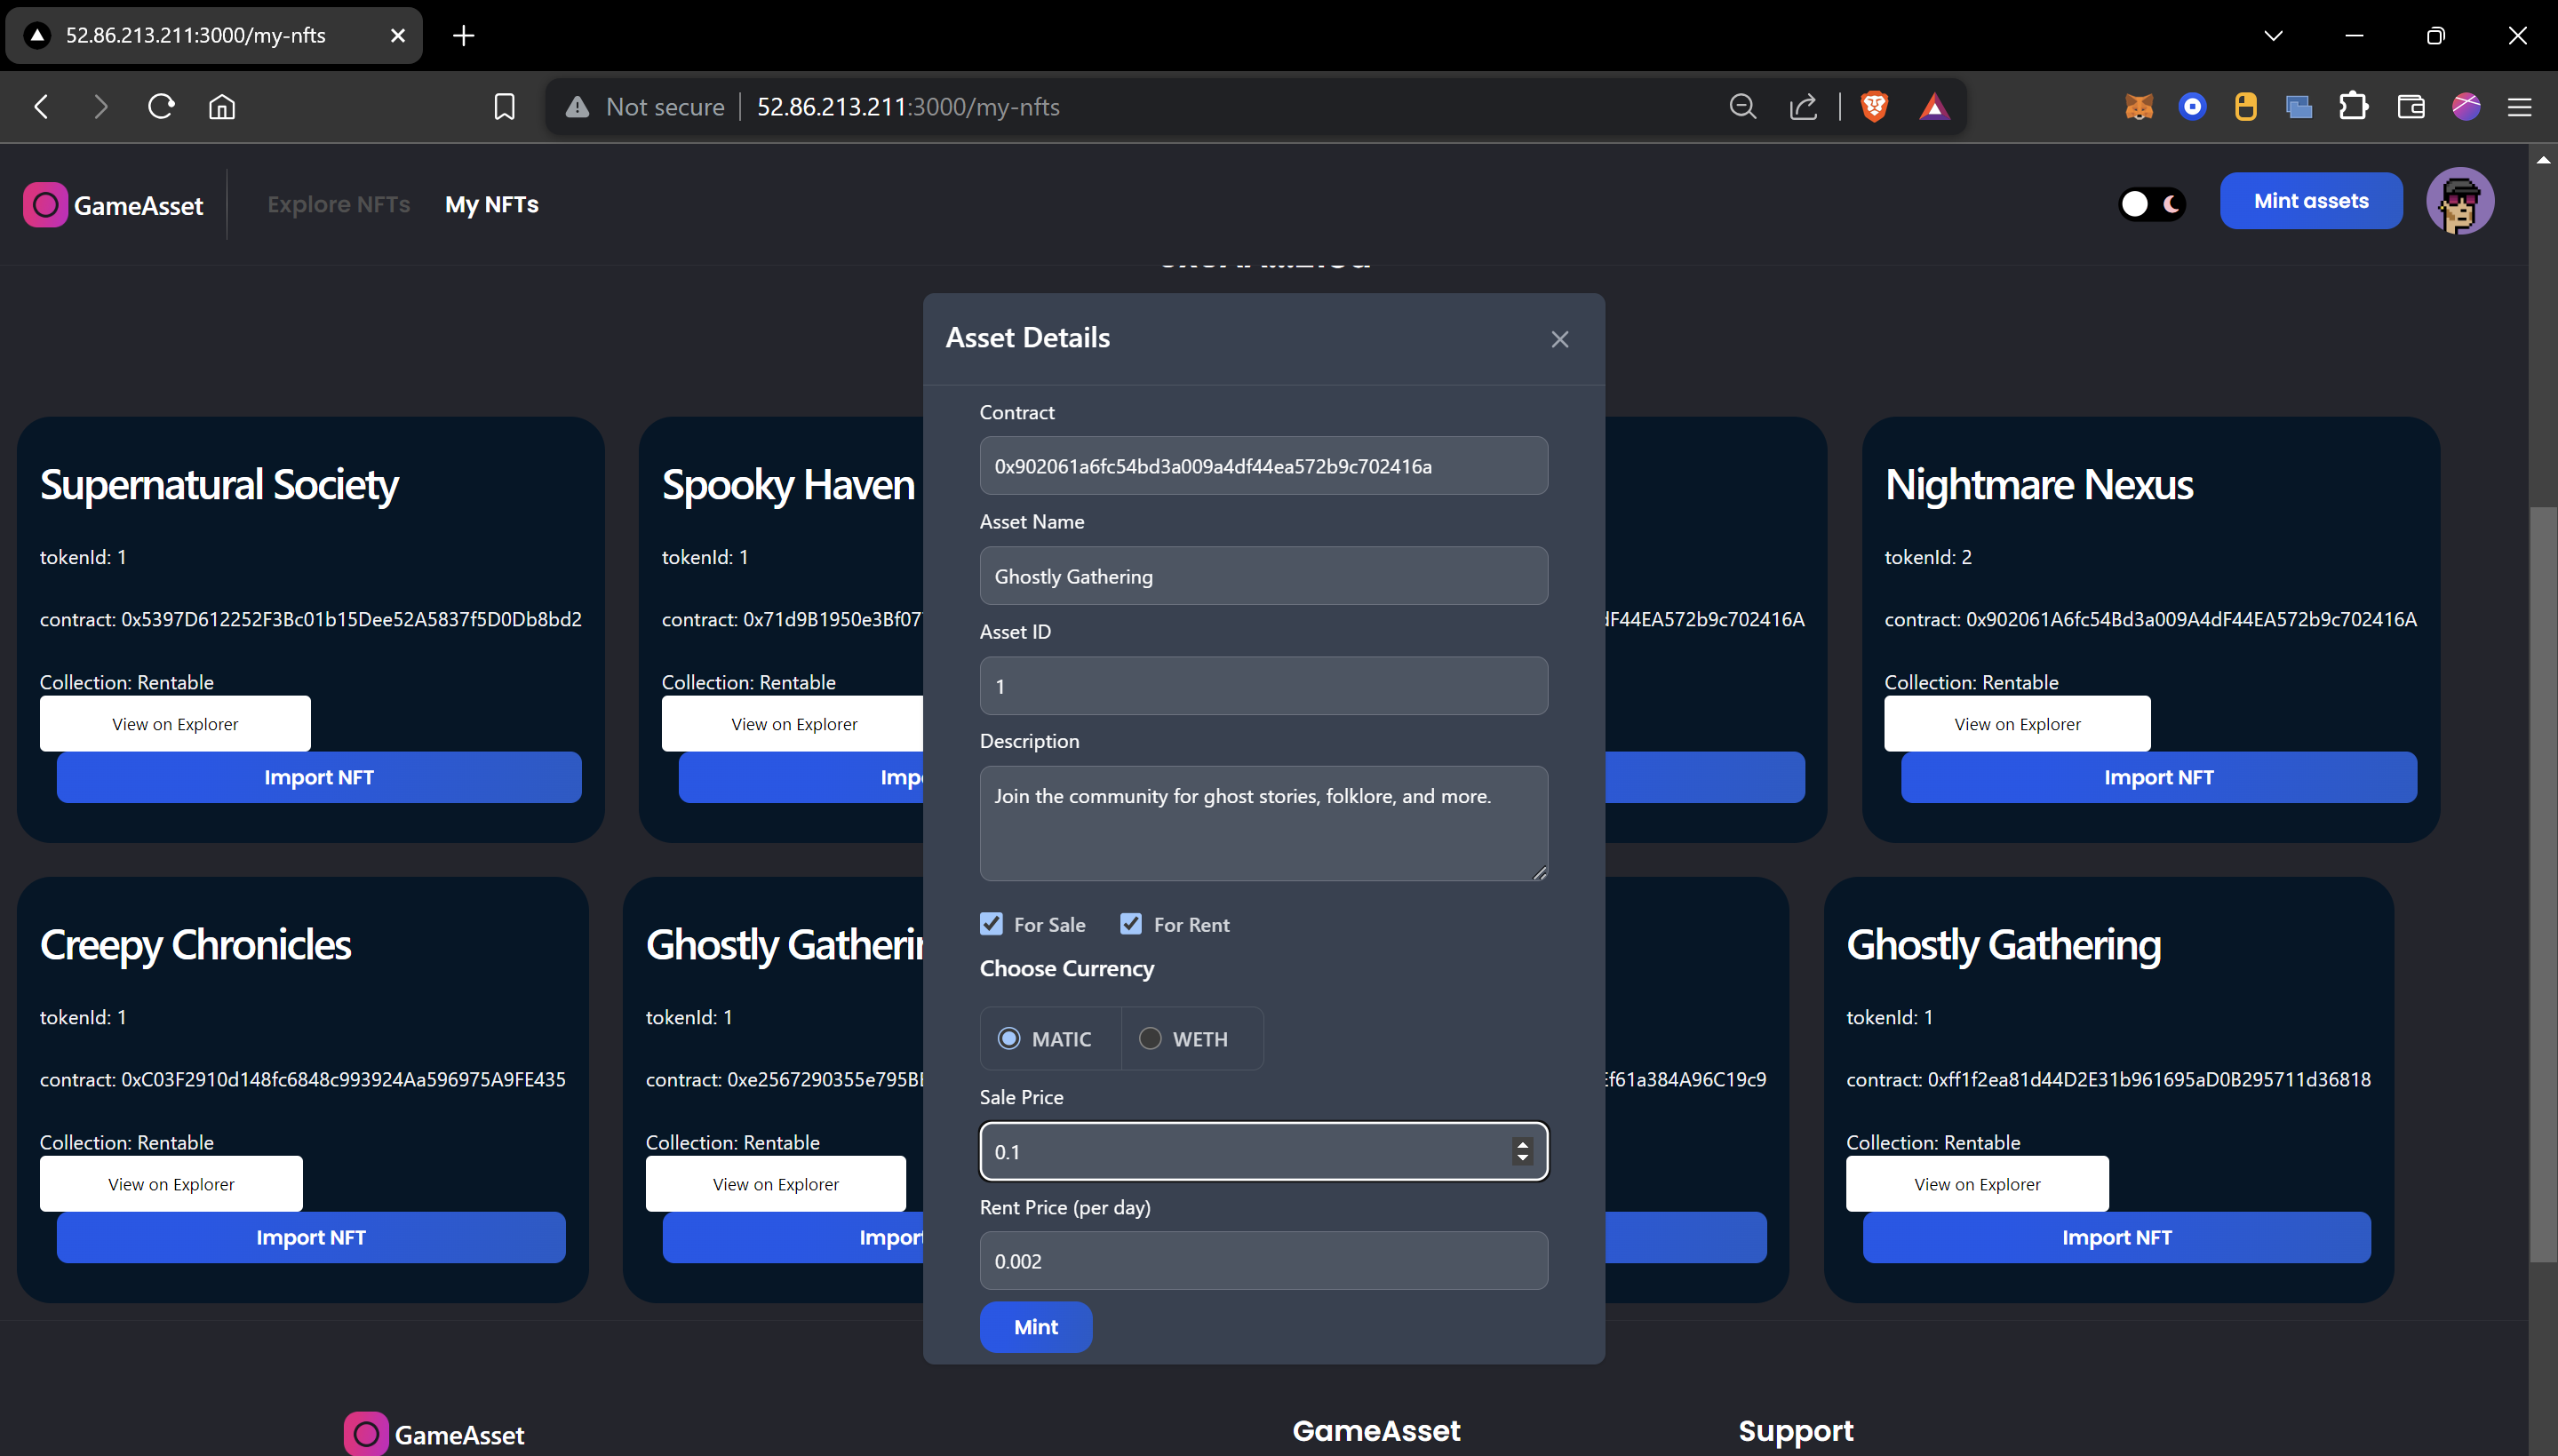Open the user avatar profile picture
This screenshot has width=2558, height=1456.
(2459, 201)
